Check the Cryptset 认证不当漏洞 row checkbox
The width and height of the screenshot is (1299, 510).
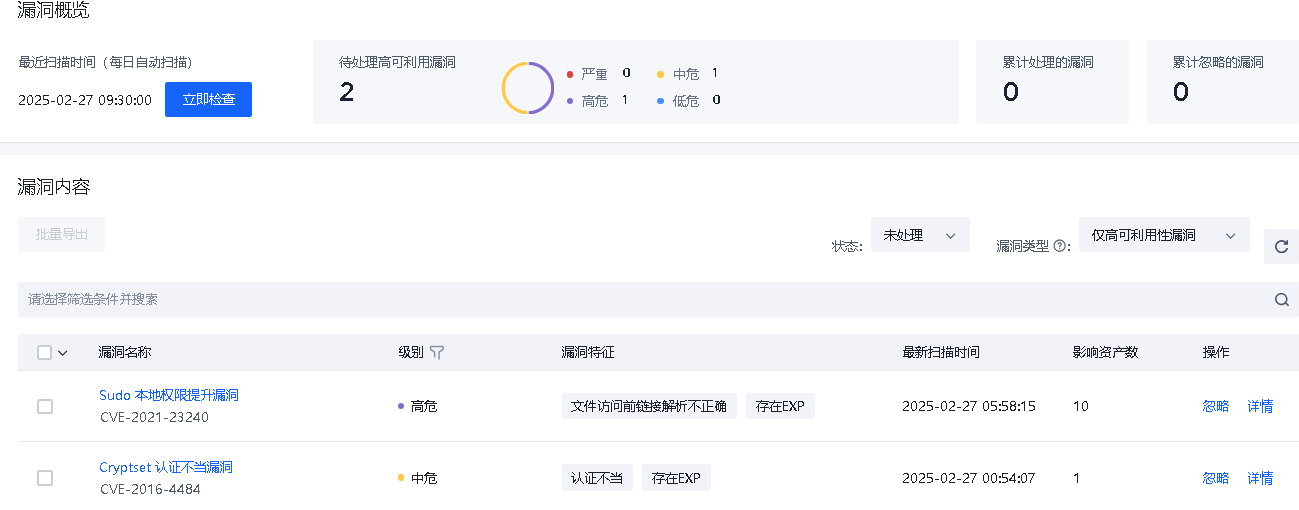point(45,478)
